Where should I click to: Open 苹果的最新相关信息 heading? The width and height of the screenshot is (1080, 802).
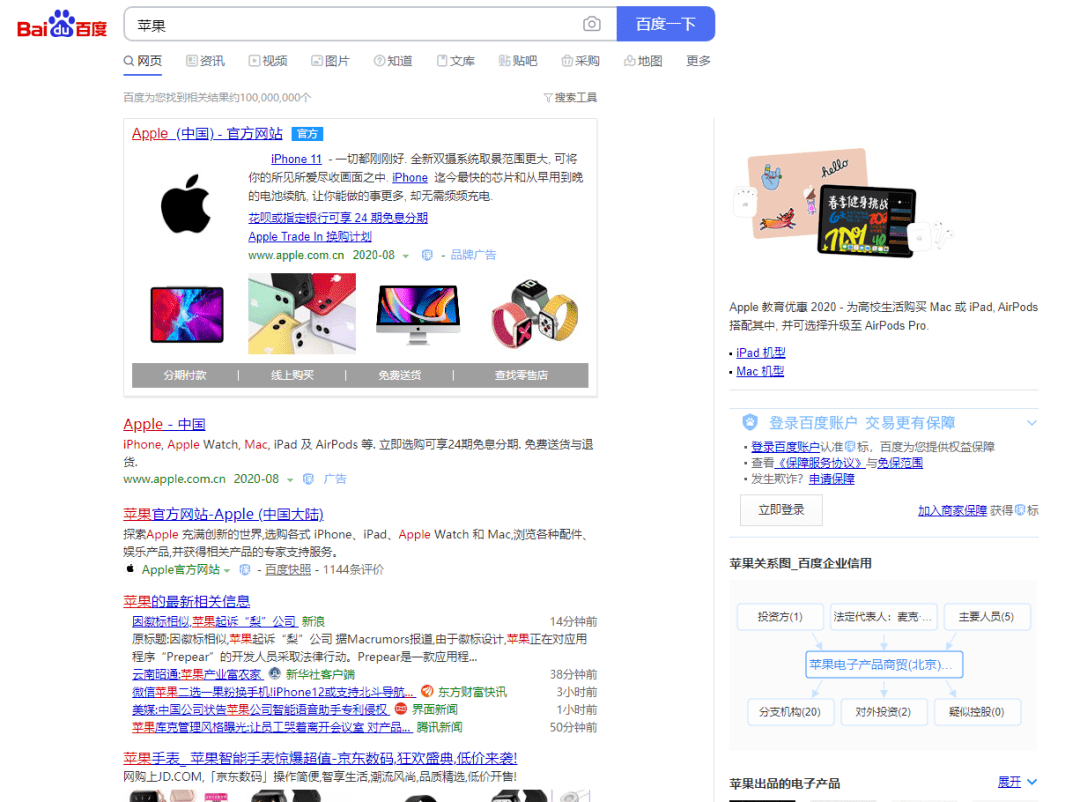[x=187, y=602]
